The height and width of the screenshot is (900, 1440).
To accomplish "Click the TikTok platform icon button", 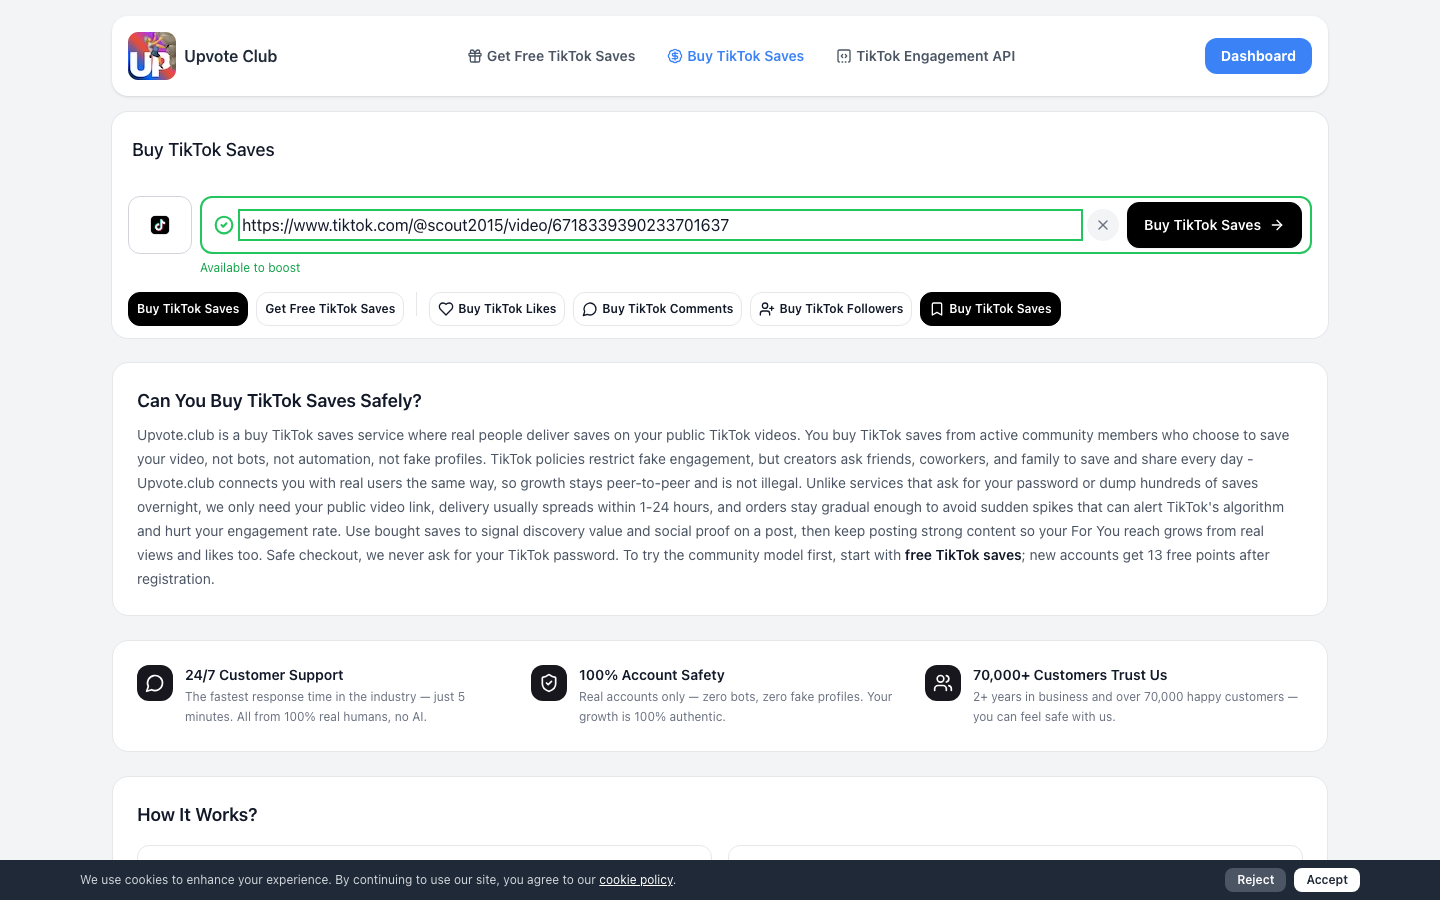I will (x=160, y=225).
